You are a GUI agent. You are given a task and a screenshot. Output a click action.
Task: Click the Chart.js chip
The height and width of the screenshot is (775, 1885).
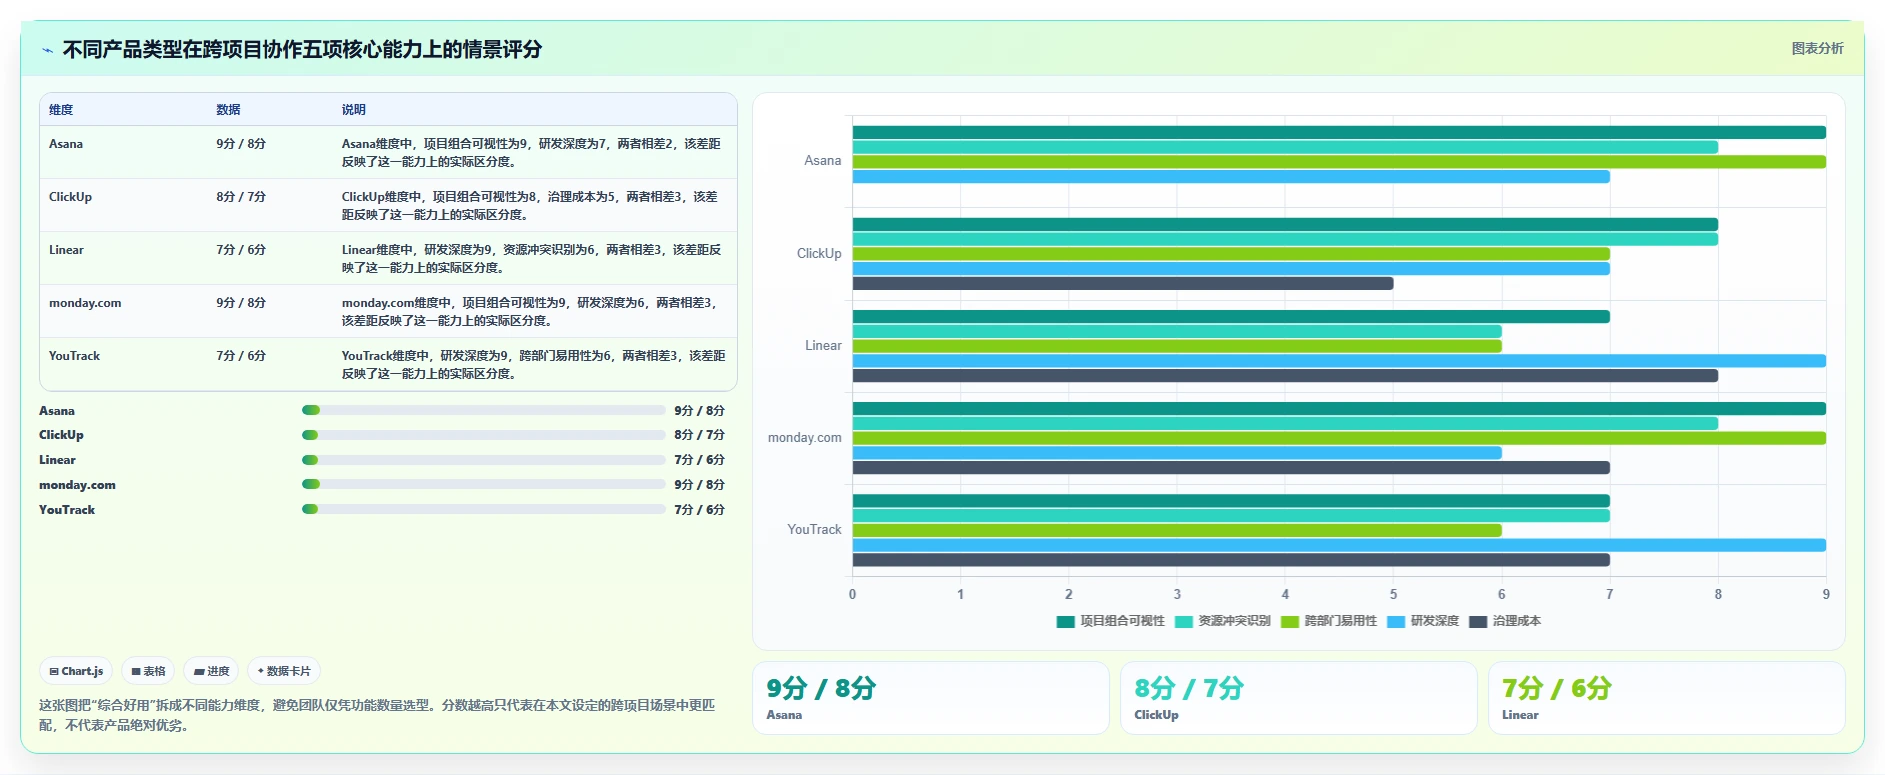[76, 671]
